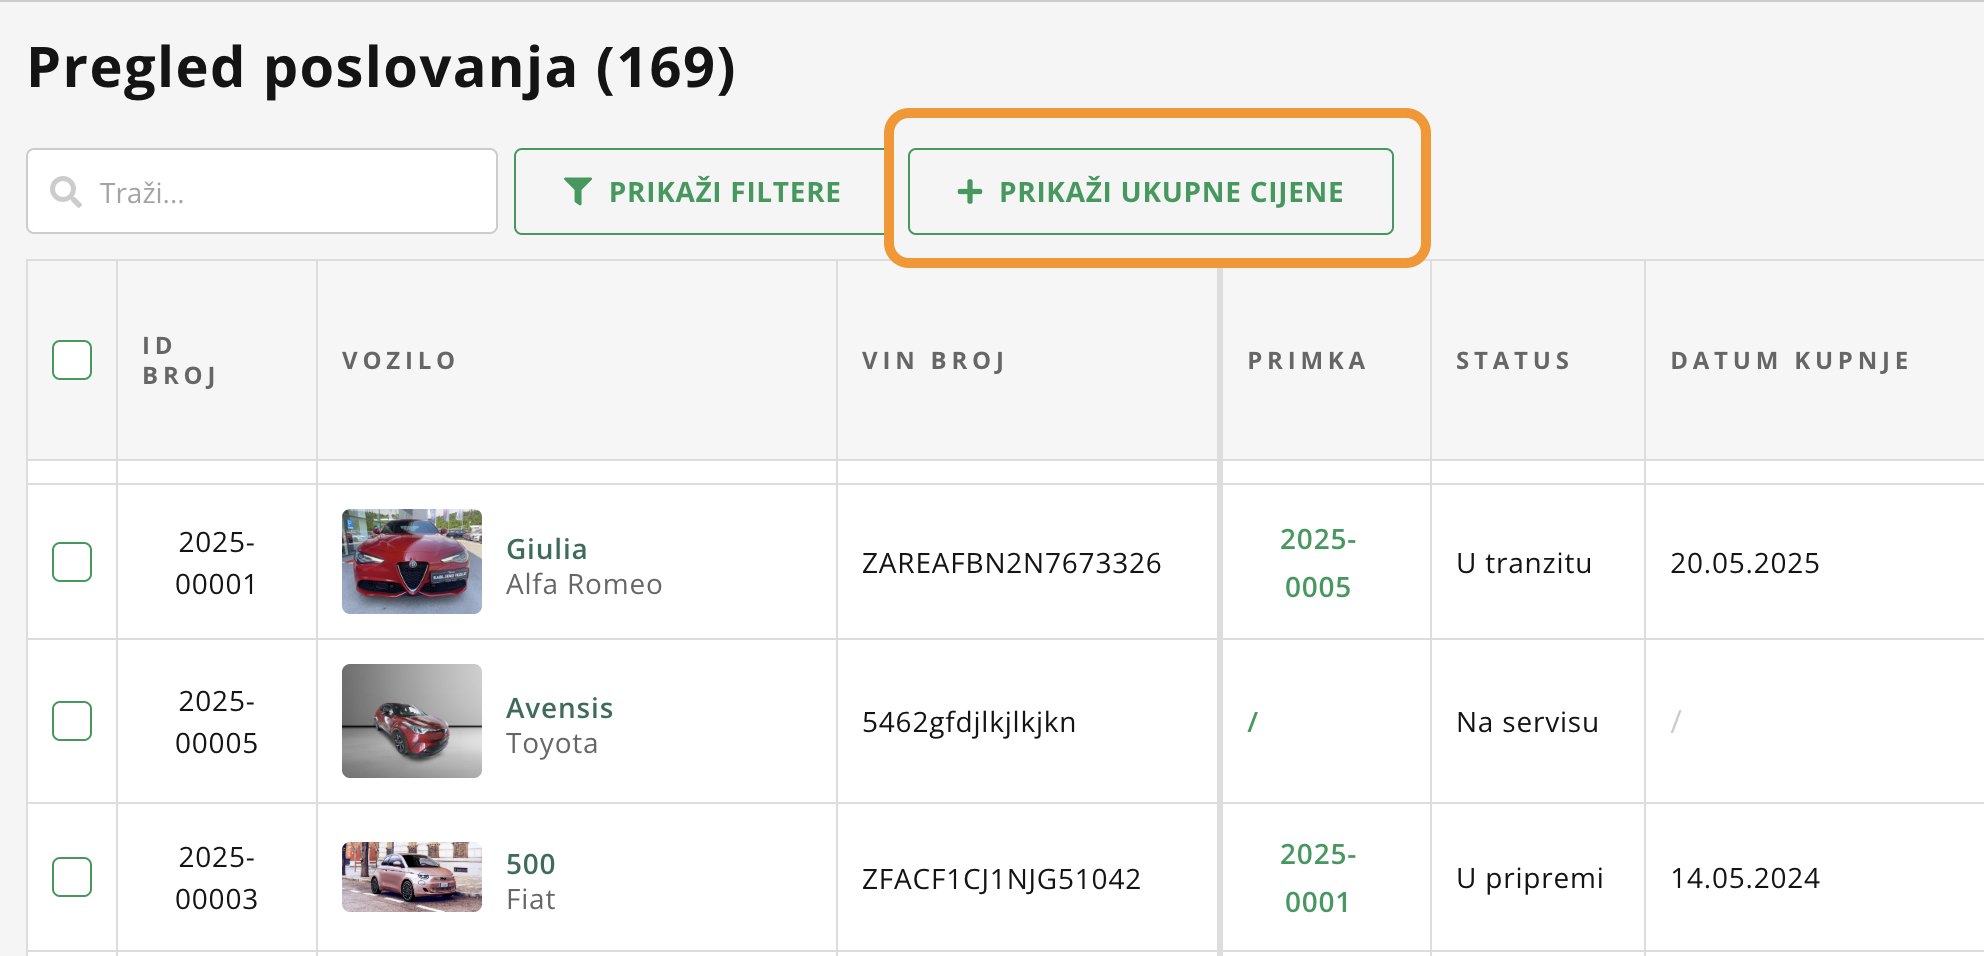Viewport: 1984px width, 956px height.
Task: Open the Avensis vehicle link
Action: pos(559,708)
